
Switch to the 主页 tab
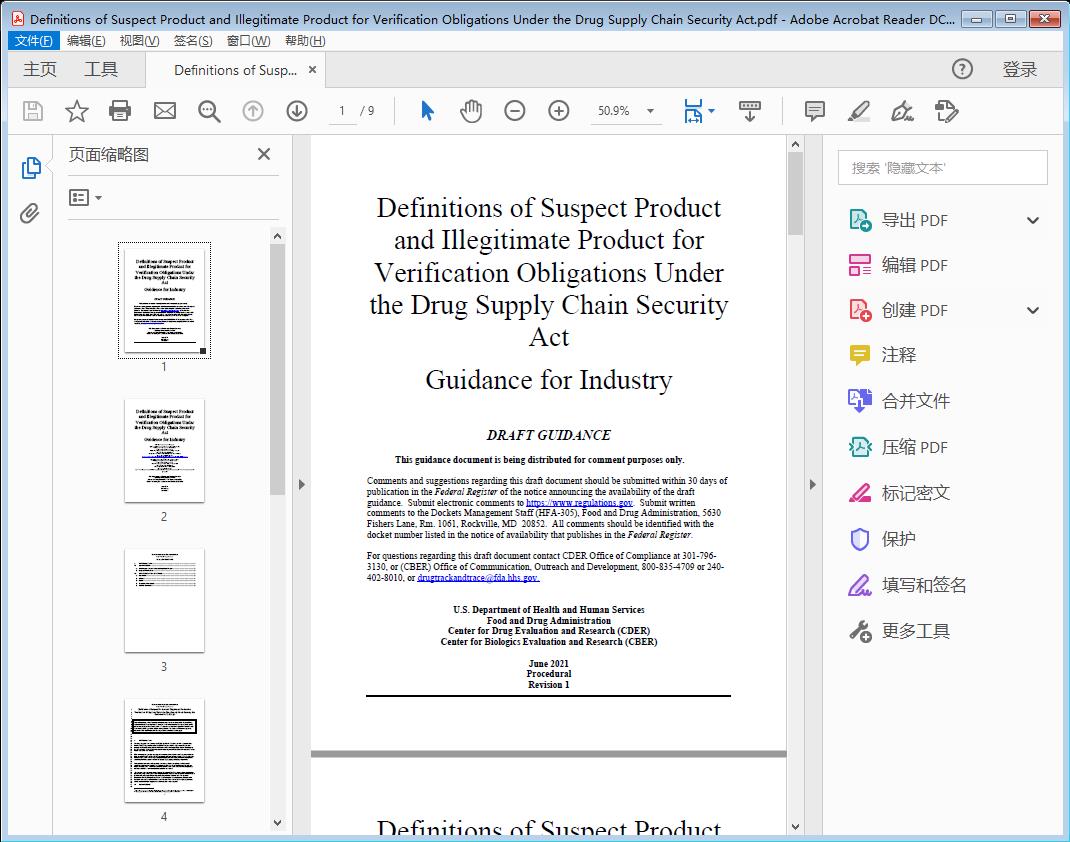[x=40, y=70]
